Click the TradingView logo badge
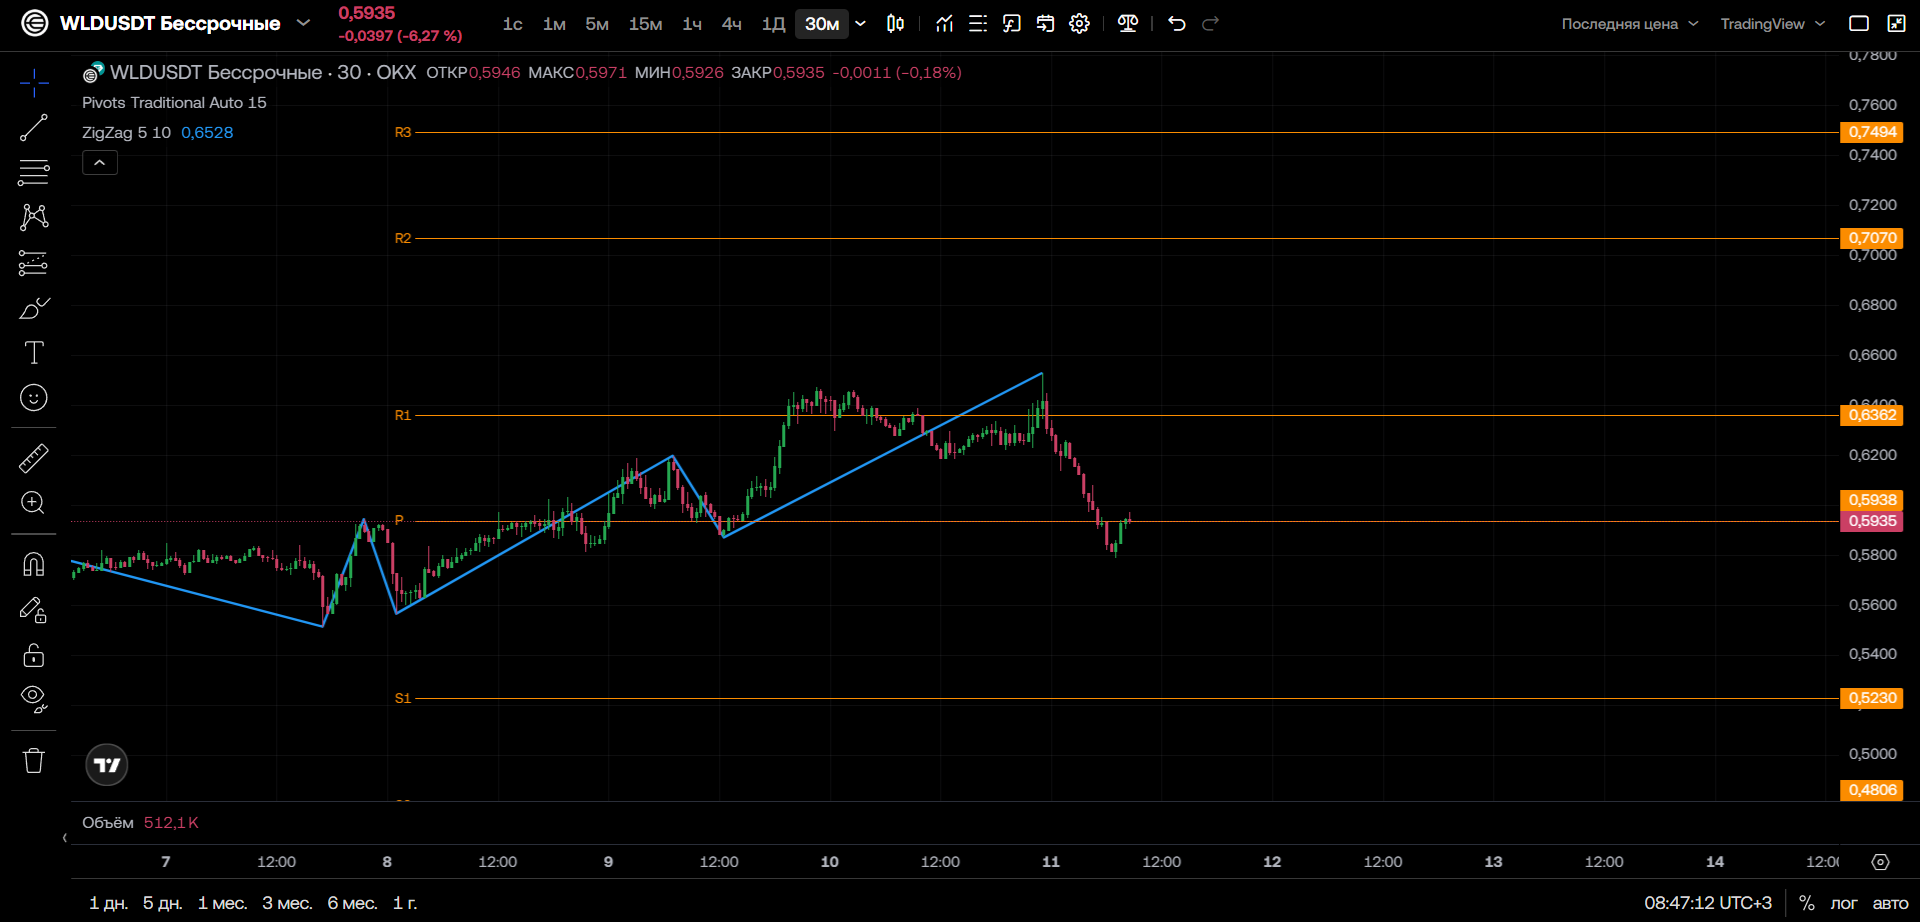The image size is (1920, 922). 107,765
